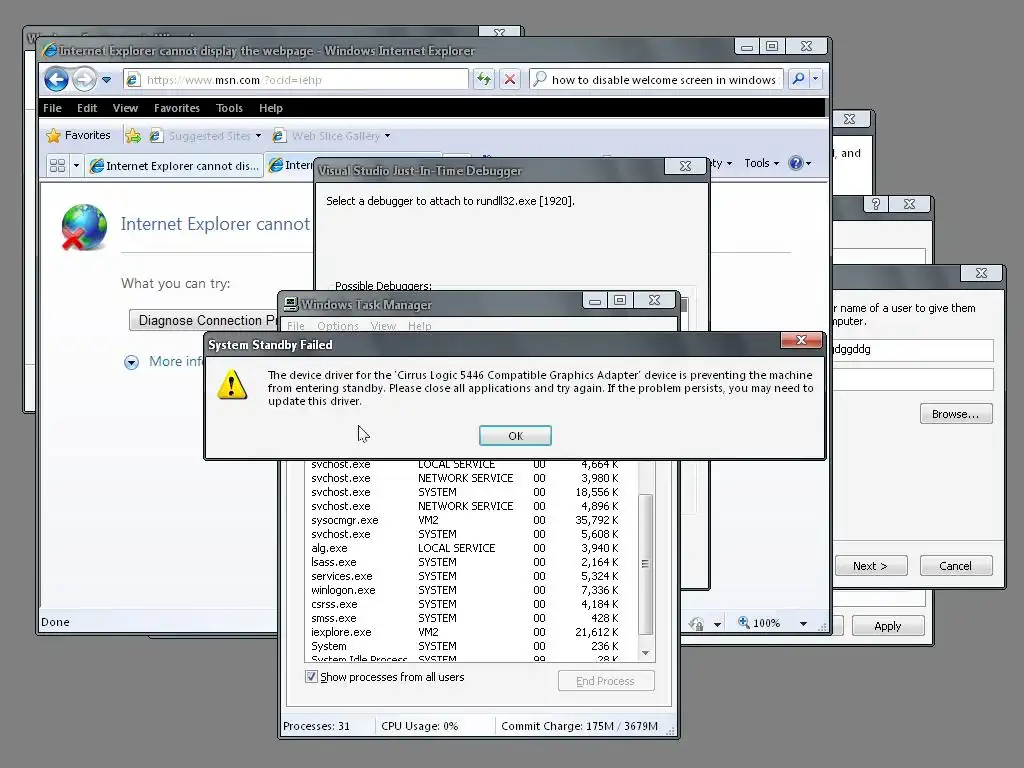This screenshot has width=1024, height=768.
Task: Click the Quick Tabs grid icon
Action: point(57,165)
